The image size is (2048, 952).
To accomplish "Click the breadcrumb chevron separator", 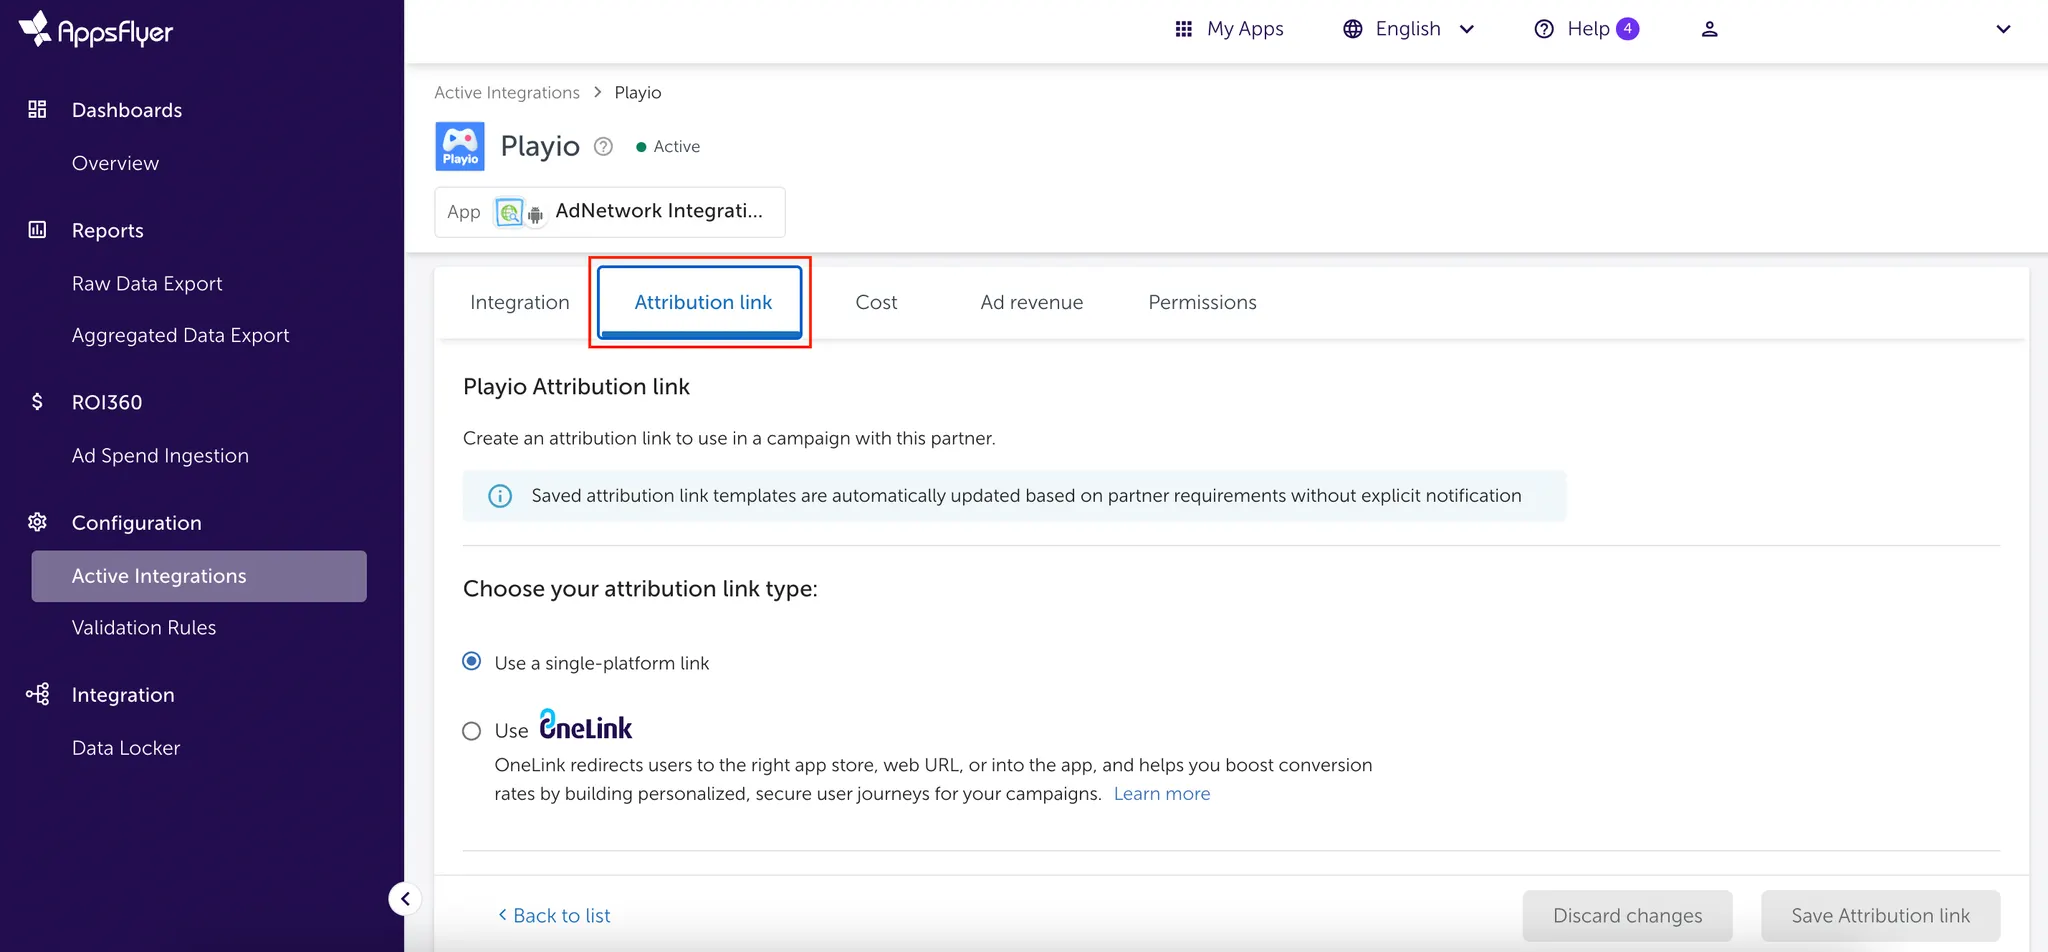I will 597,92.
